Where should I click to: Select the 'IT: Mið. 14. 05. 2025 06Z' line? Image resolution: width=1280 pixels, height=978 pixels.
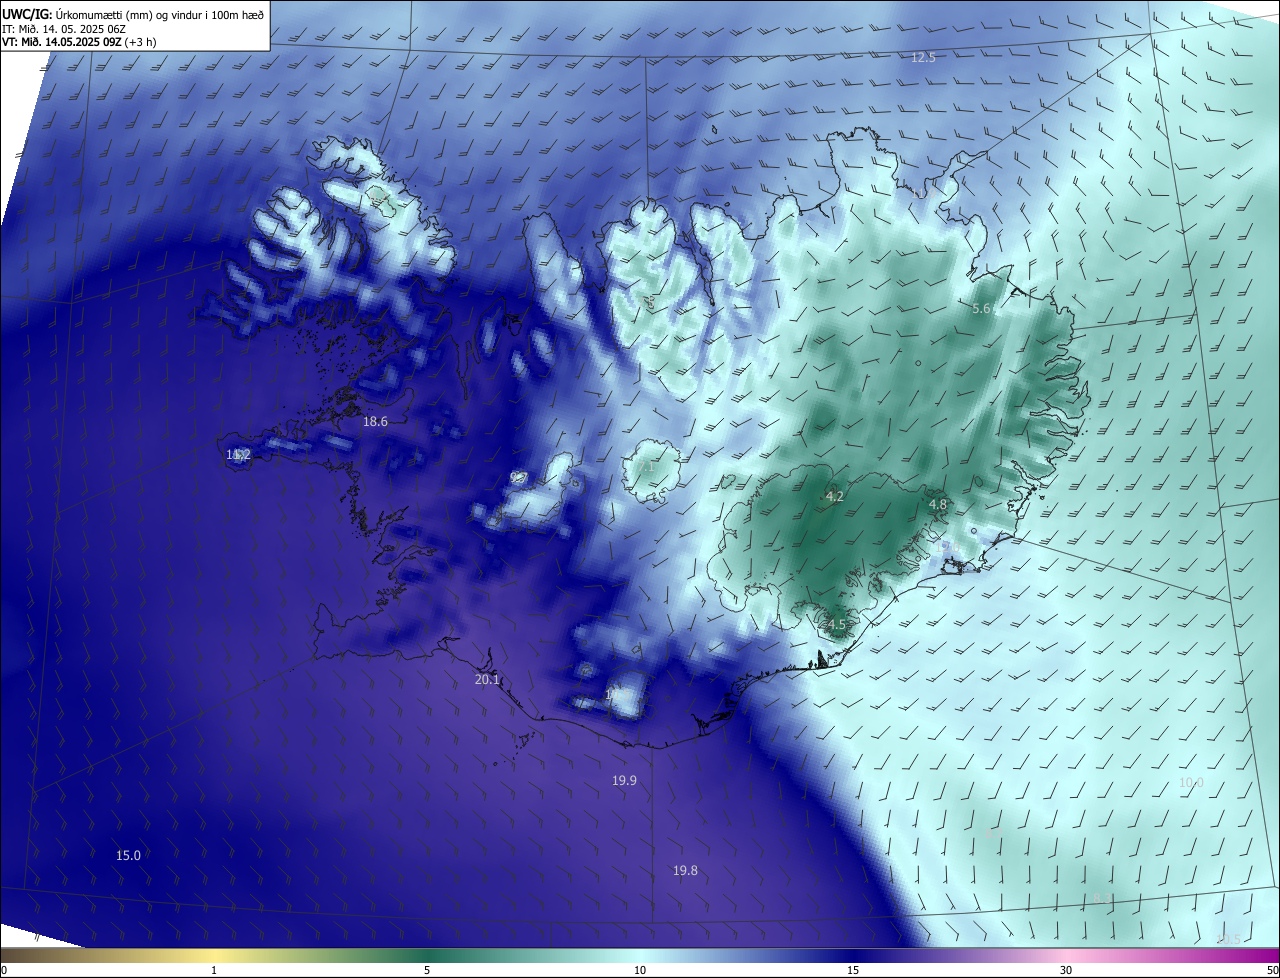click(x=63, y=28)
